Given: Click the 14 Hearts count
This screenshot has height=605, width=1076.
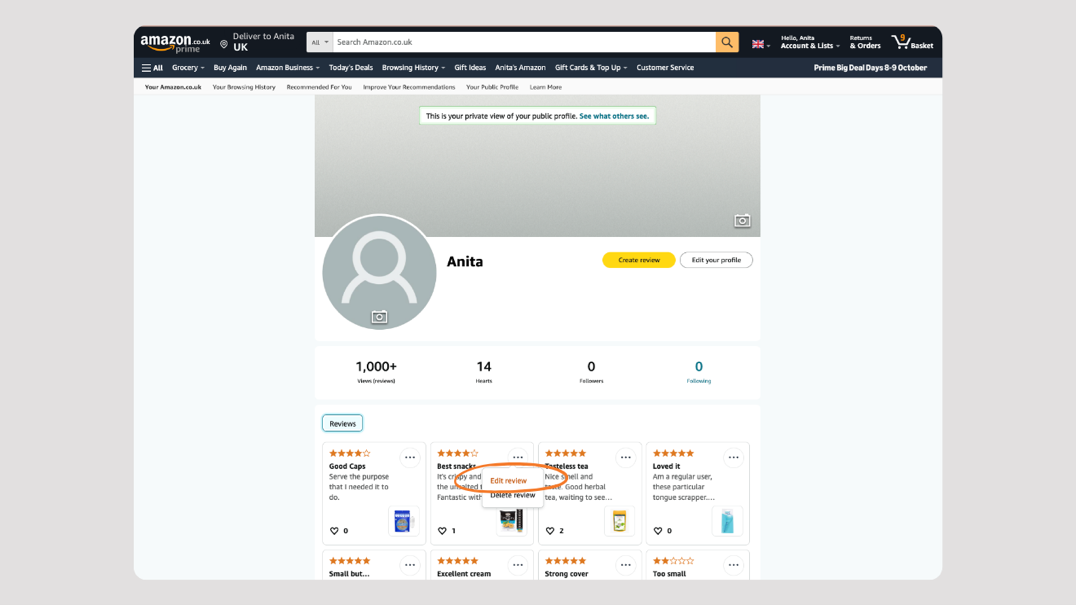Looking at the screenshot, I should tap(484, 371).
